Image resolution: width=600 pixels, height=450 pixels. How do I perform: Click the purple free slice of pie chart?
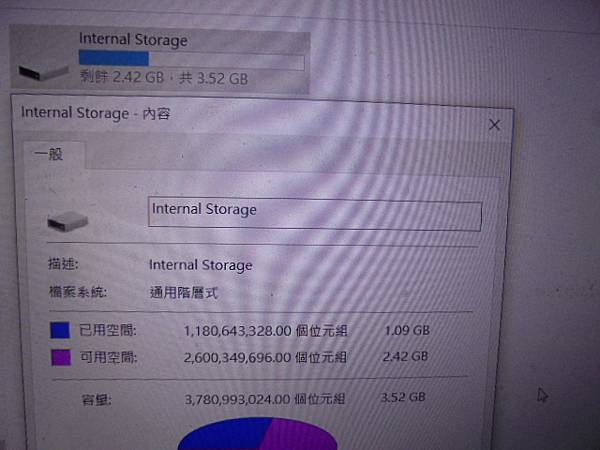click(302, 436)
